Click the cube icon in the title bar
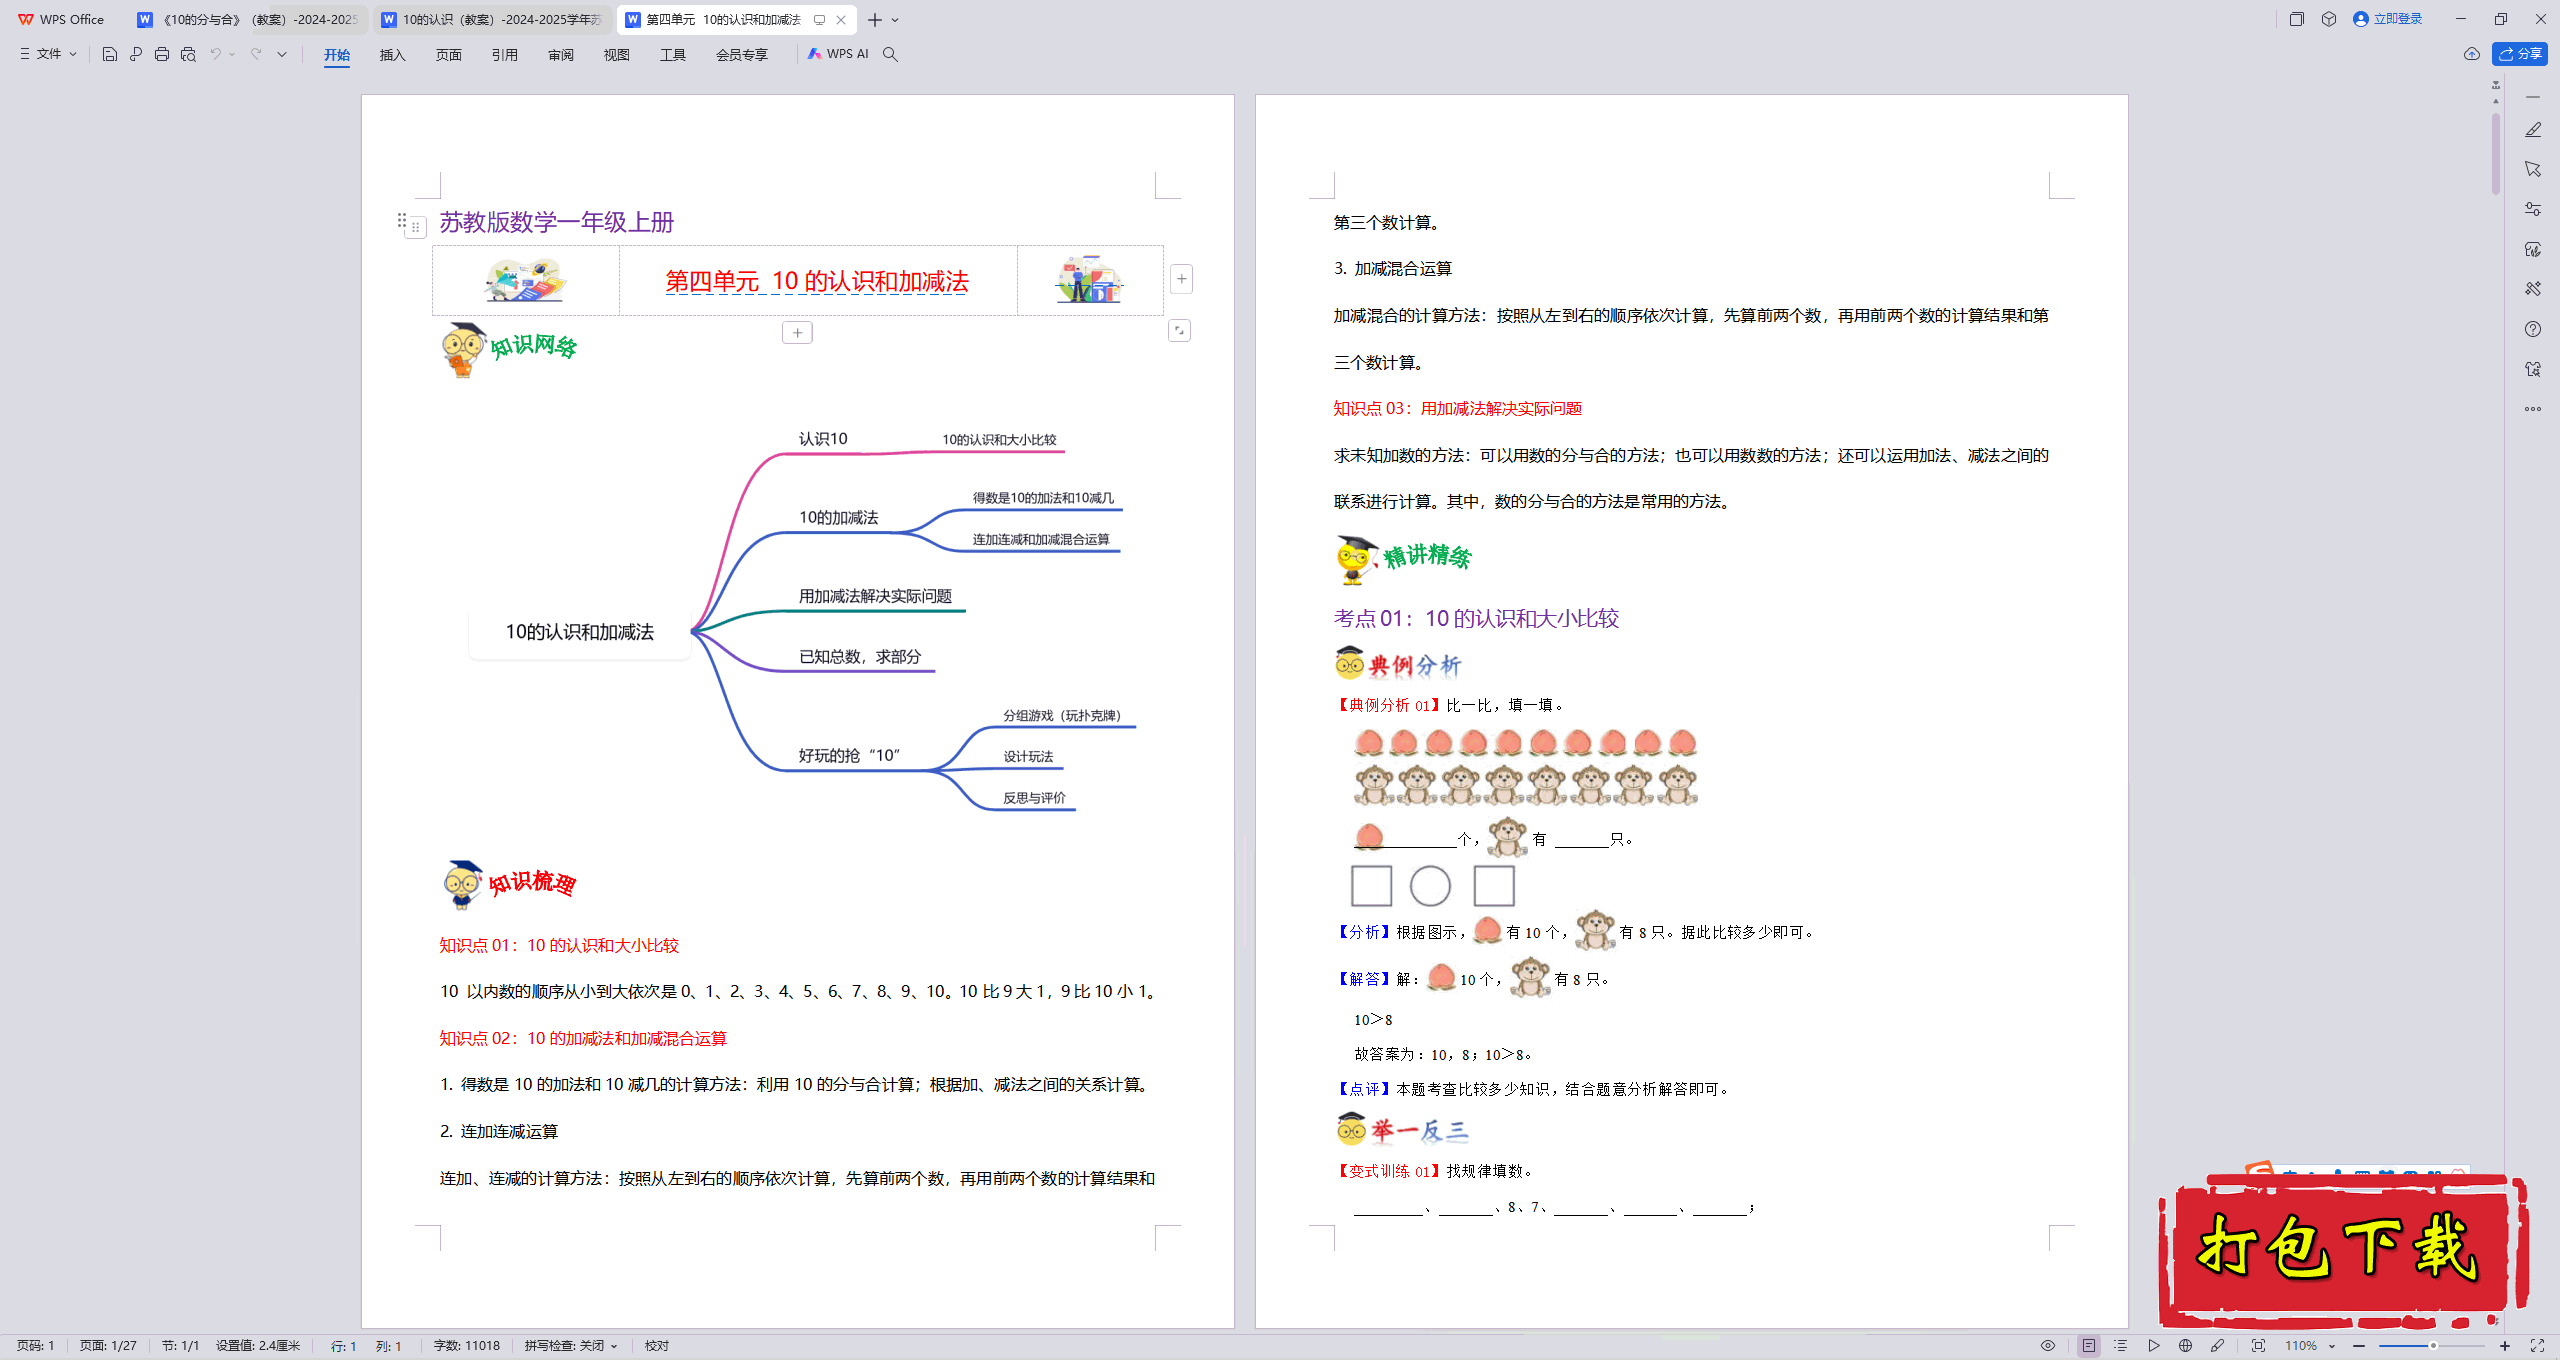This screenshot has width=2560, height=1360. tap(2329, 19)
